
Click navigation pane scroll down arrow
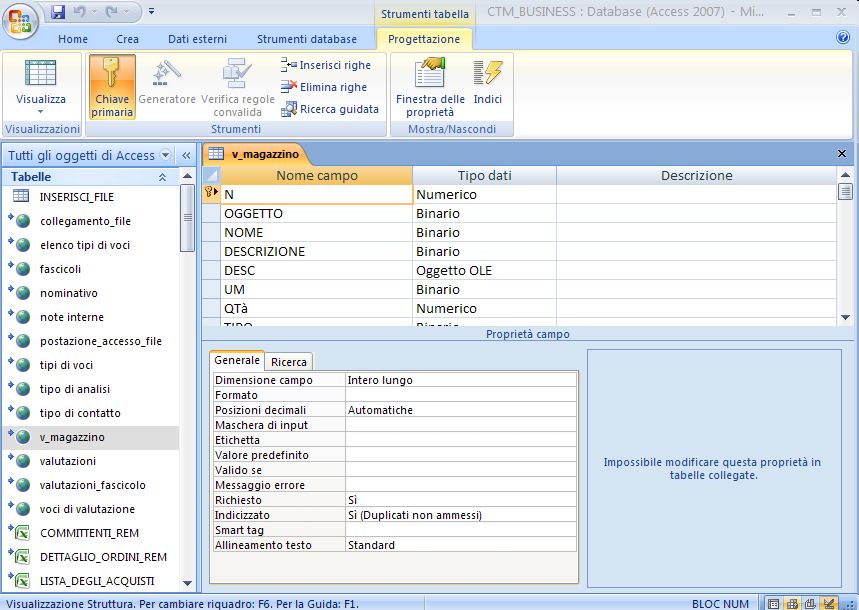point(187,583)
